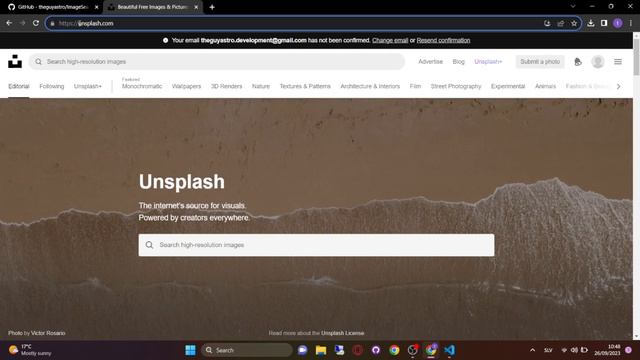The width and height of the screenshot is (640, 360).
Task: Focus the top search high-resolution images field
Action: coord(217,62)
